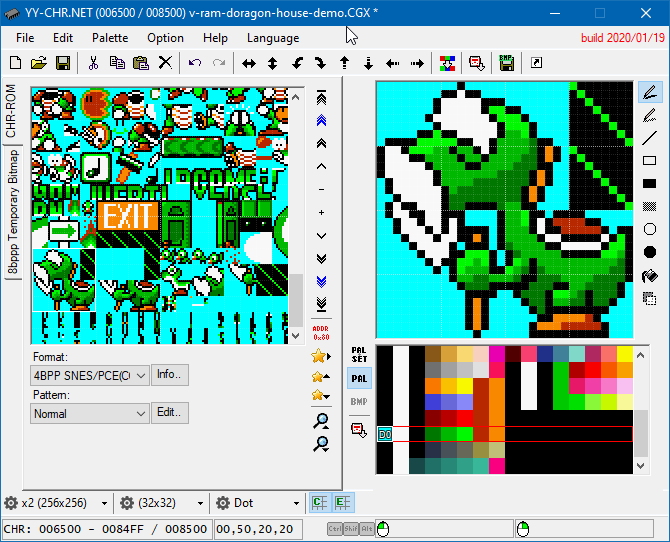Select the Pencil drawing tool
Screen dimensions: 670x542
click(650, 92)
